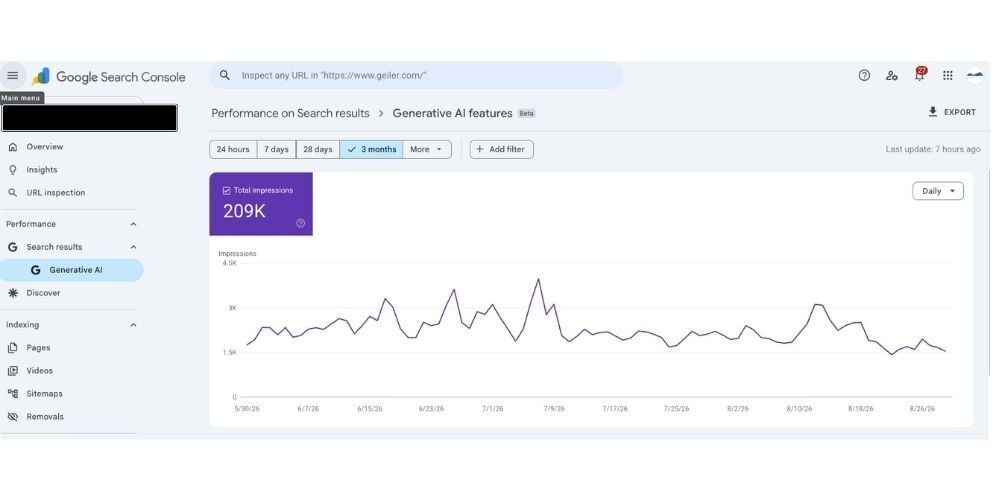The image size is (1000, 500).
Task: Click the Google Search Console logo
Action: coord(108,77)
